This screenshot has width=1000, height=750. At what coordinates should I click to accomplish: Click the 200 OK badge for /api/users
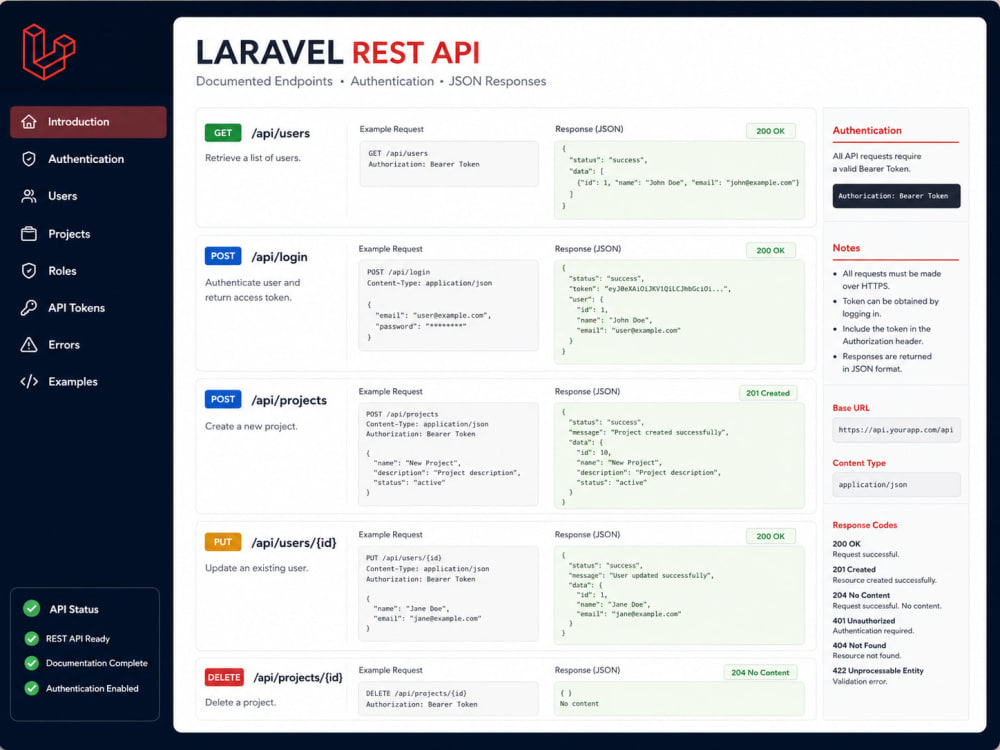(770, 131)
